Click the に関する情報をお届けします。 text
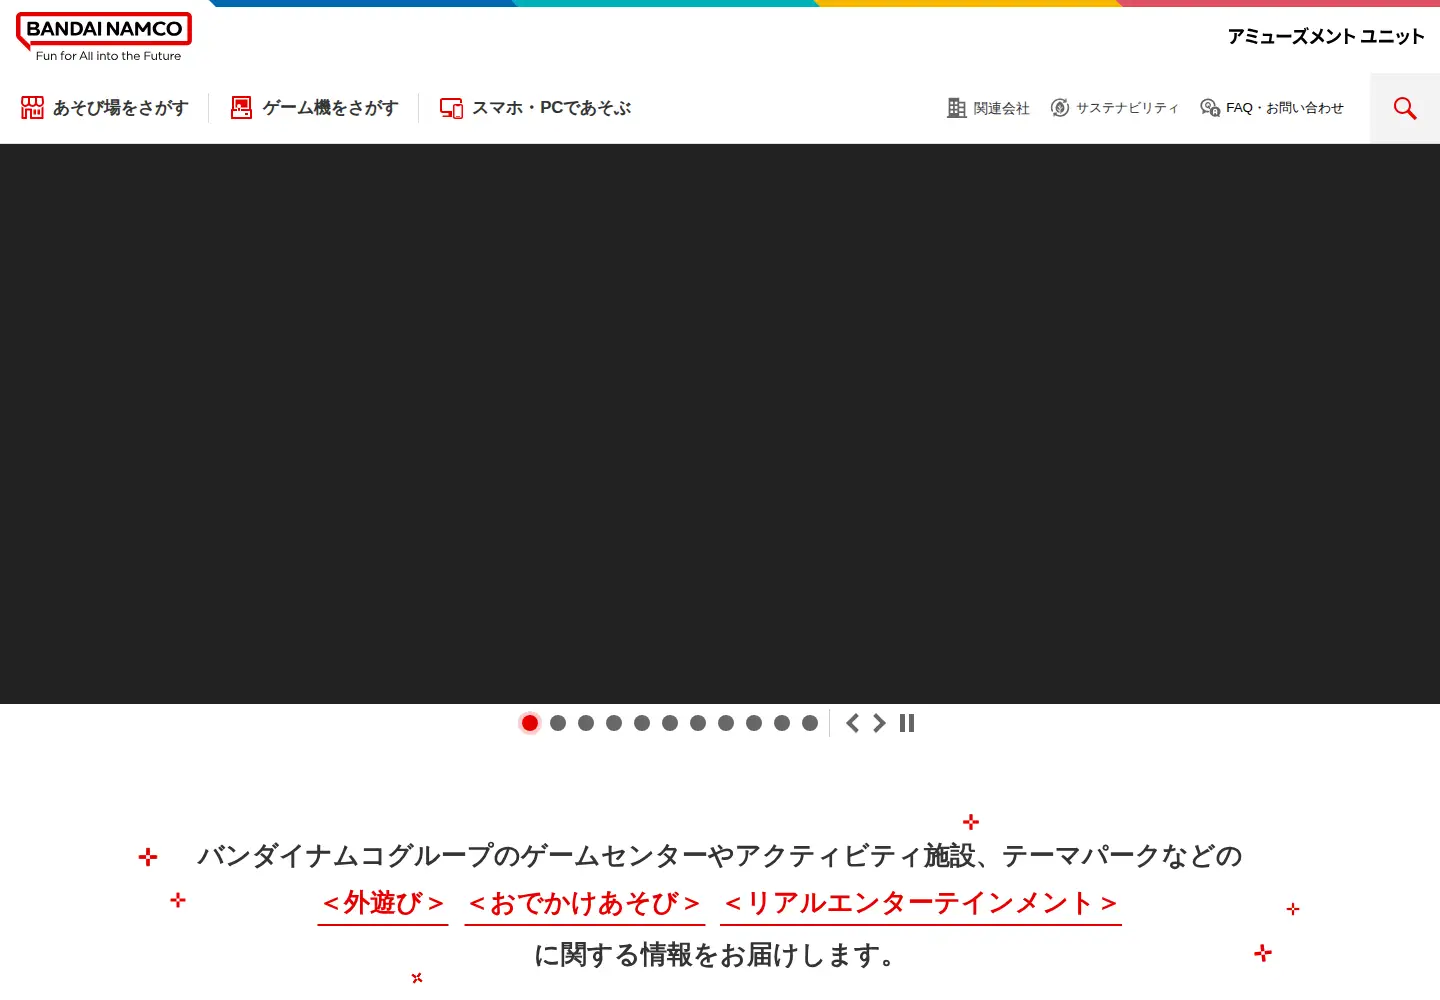This screenshot has width=1440, height=1000. point(714,955)
